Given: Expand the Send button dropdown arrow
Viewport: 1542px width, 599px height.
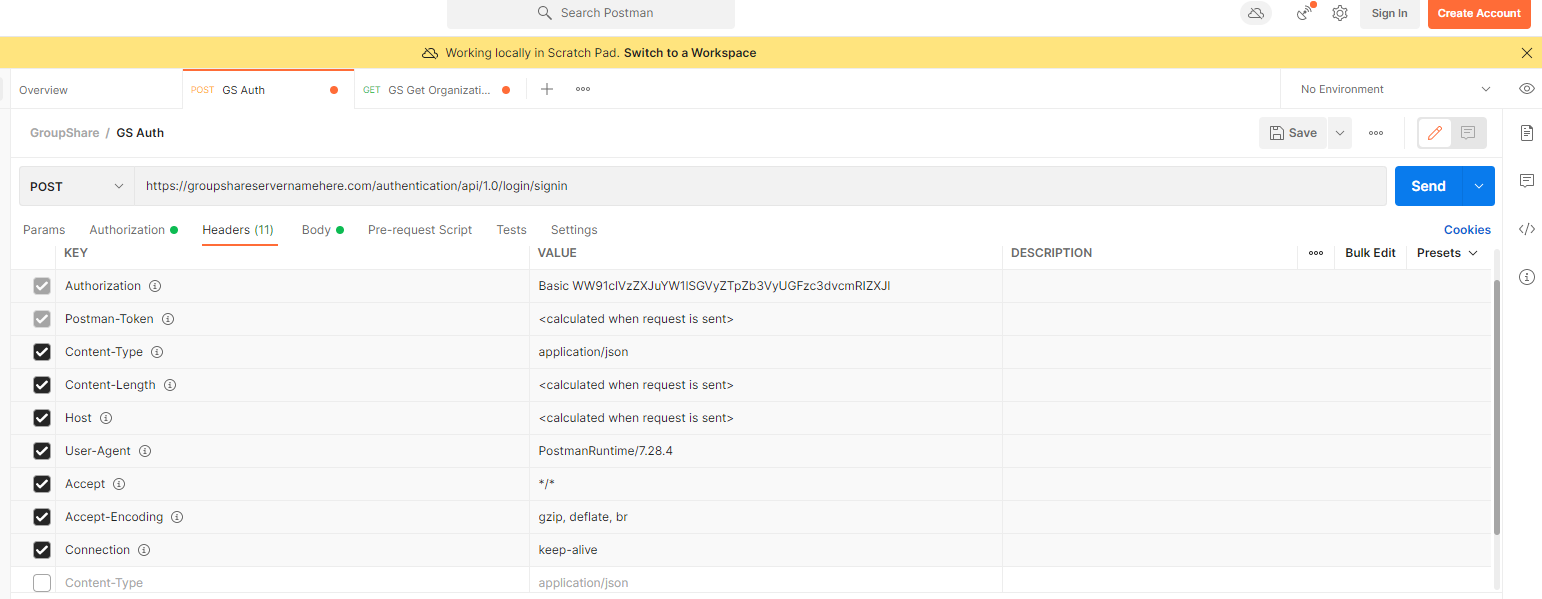Looking at the screenshot, I should click(1478, 186).
